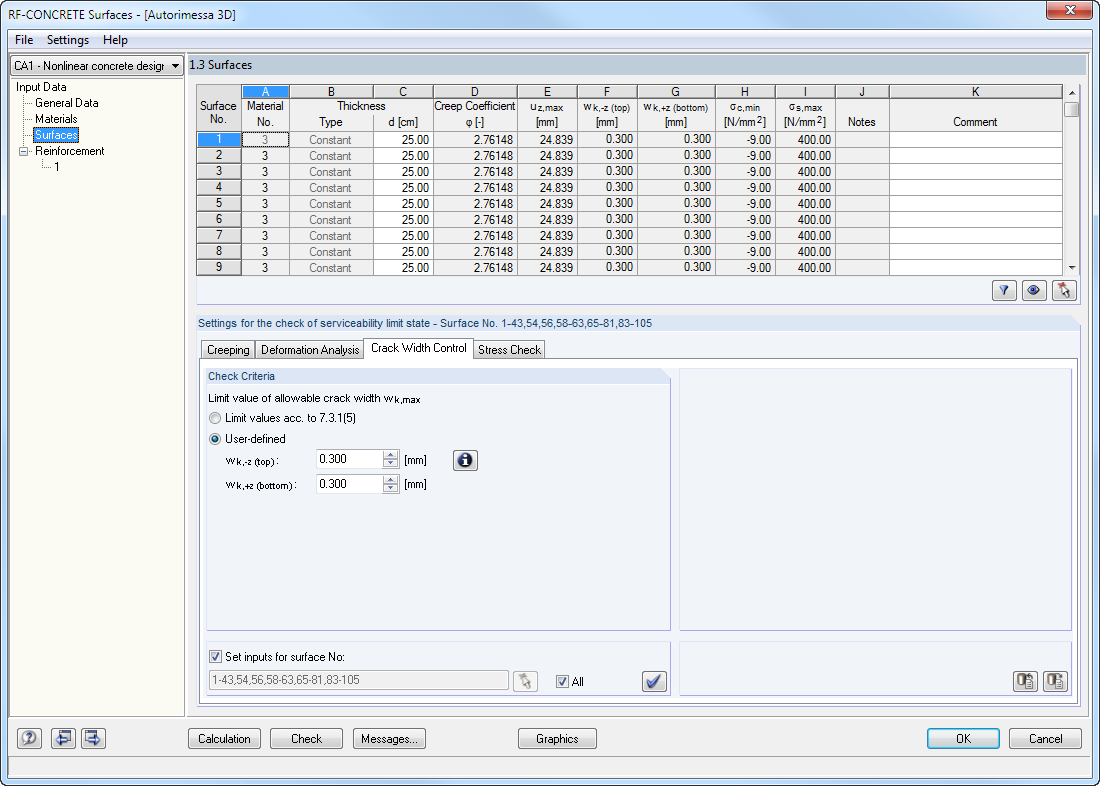Collapse the Reinforcement tree node
This screenshot has height=786, width=1100.
pos(24,151)
